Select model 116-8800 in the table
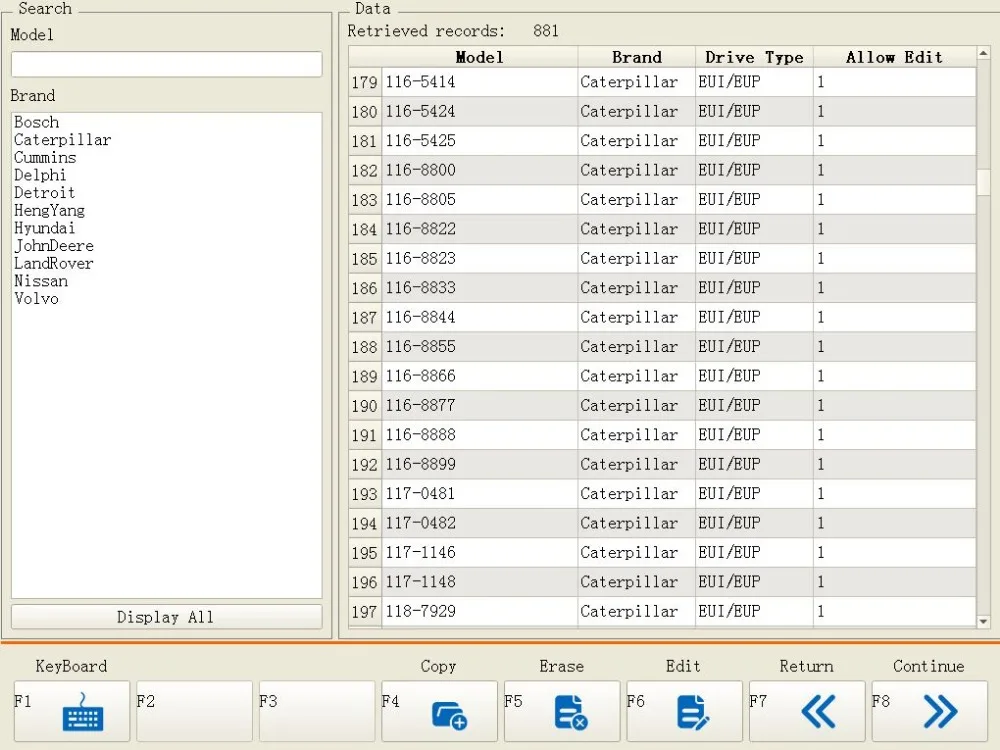Image resolution: width=1000 pixels, height=750 pixels. (480, 170)
